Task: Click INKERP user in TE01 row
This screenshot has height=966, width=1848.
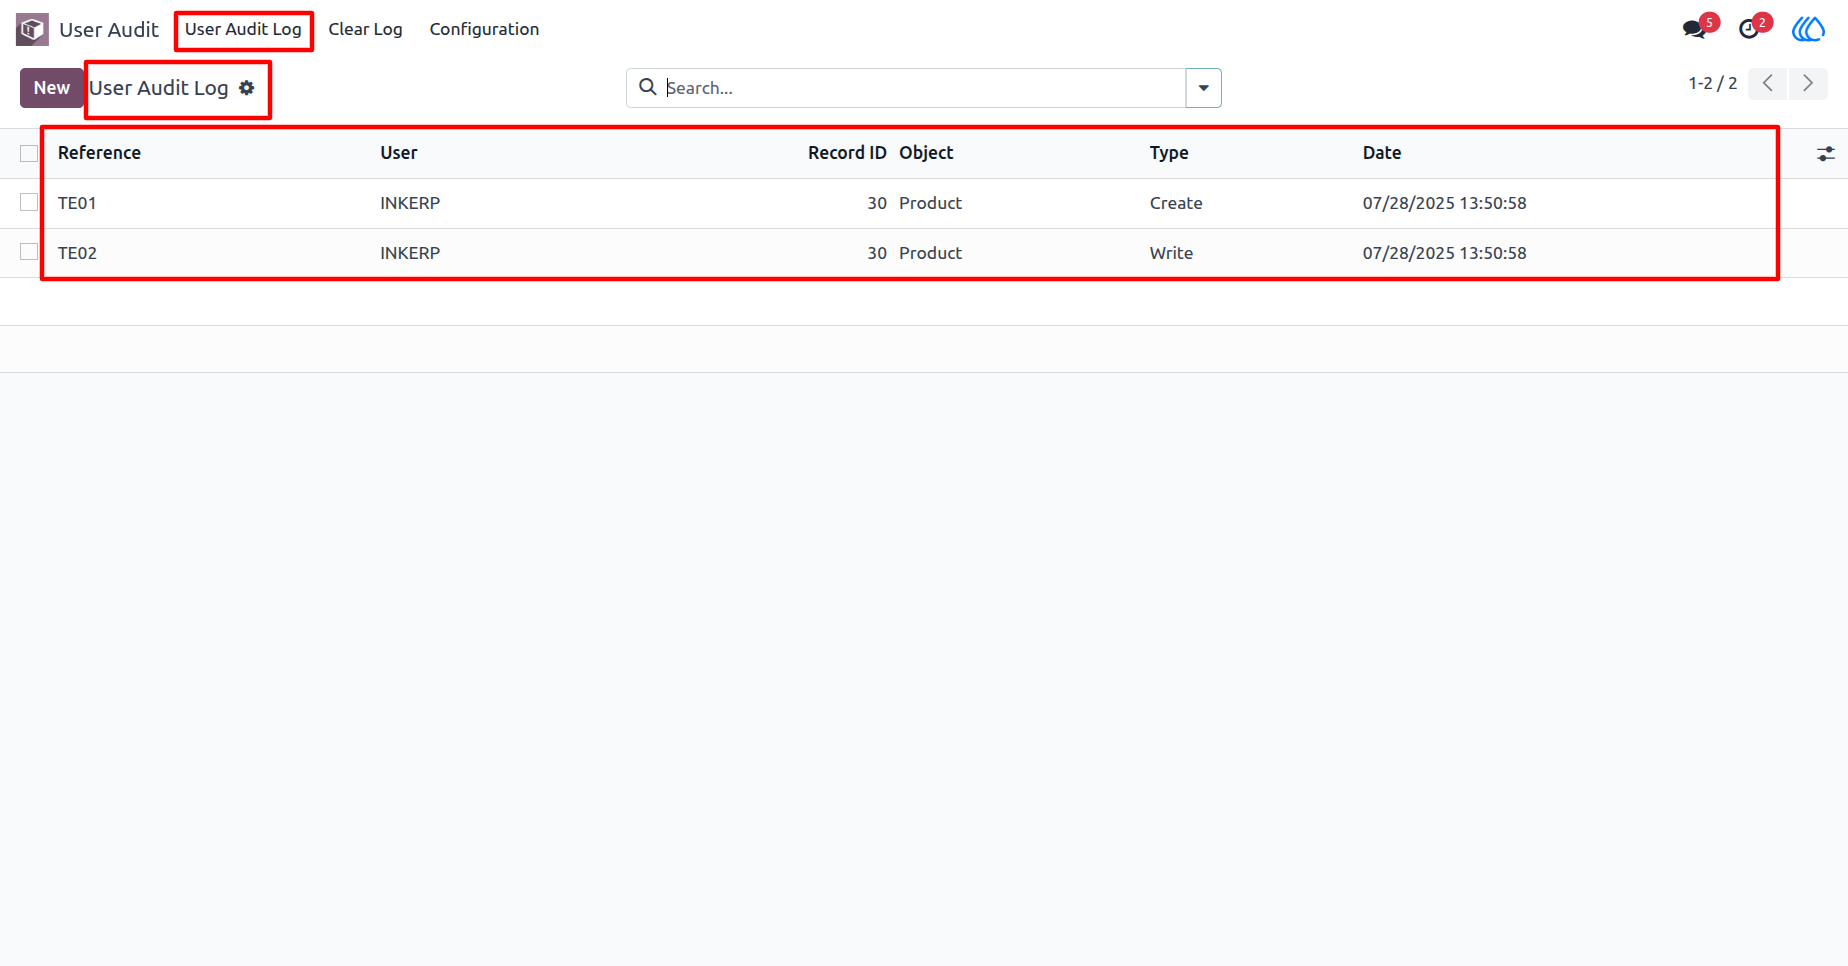Action: coord(410,203)
